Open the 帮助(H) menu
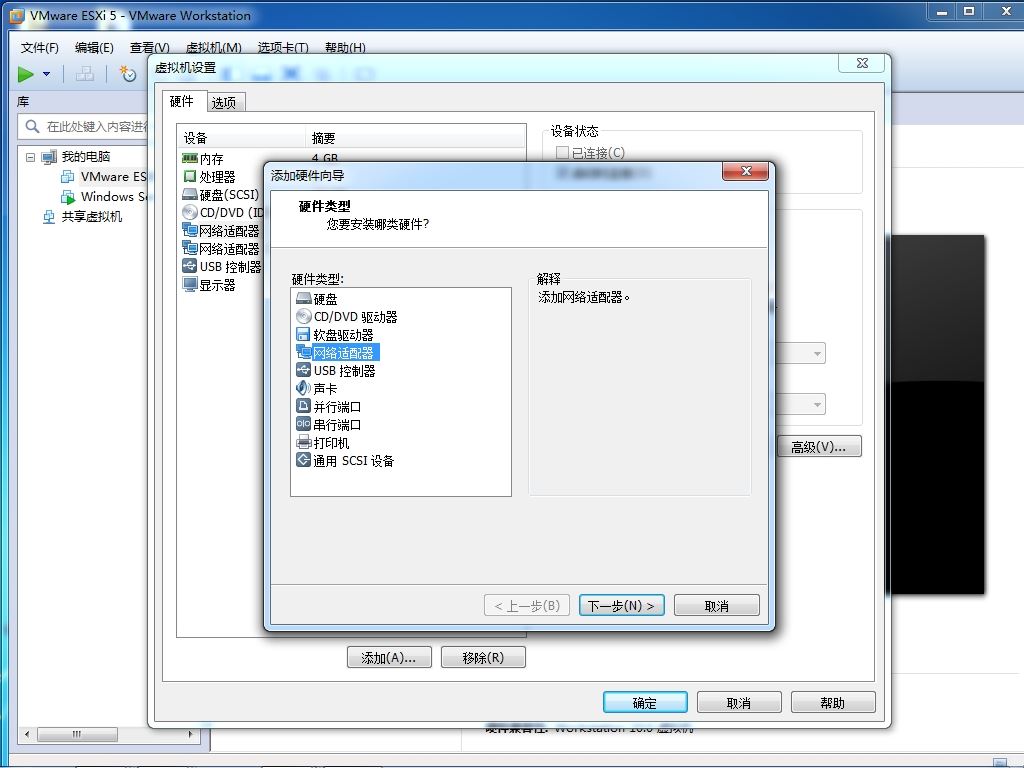Viewport: 1024px width, 768px height. coord(345,48)
